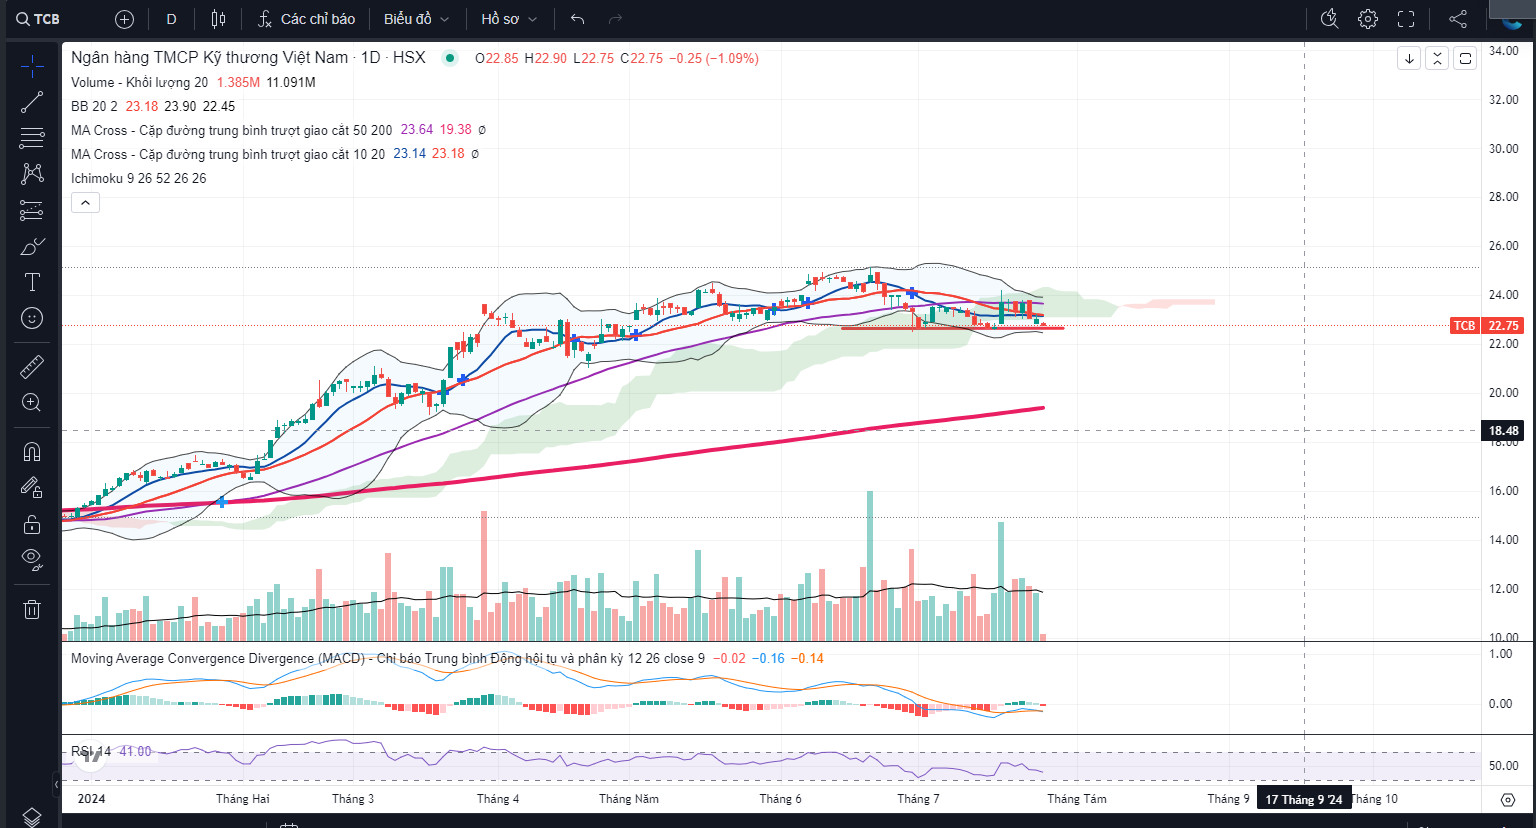The image size is (1536, 828).
Task: Enter fullscreen mode
Action: [1406, 19]
